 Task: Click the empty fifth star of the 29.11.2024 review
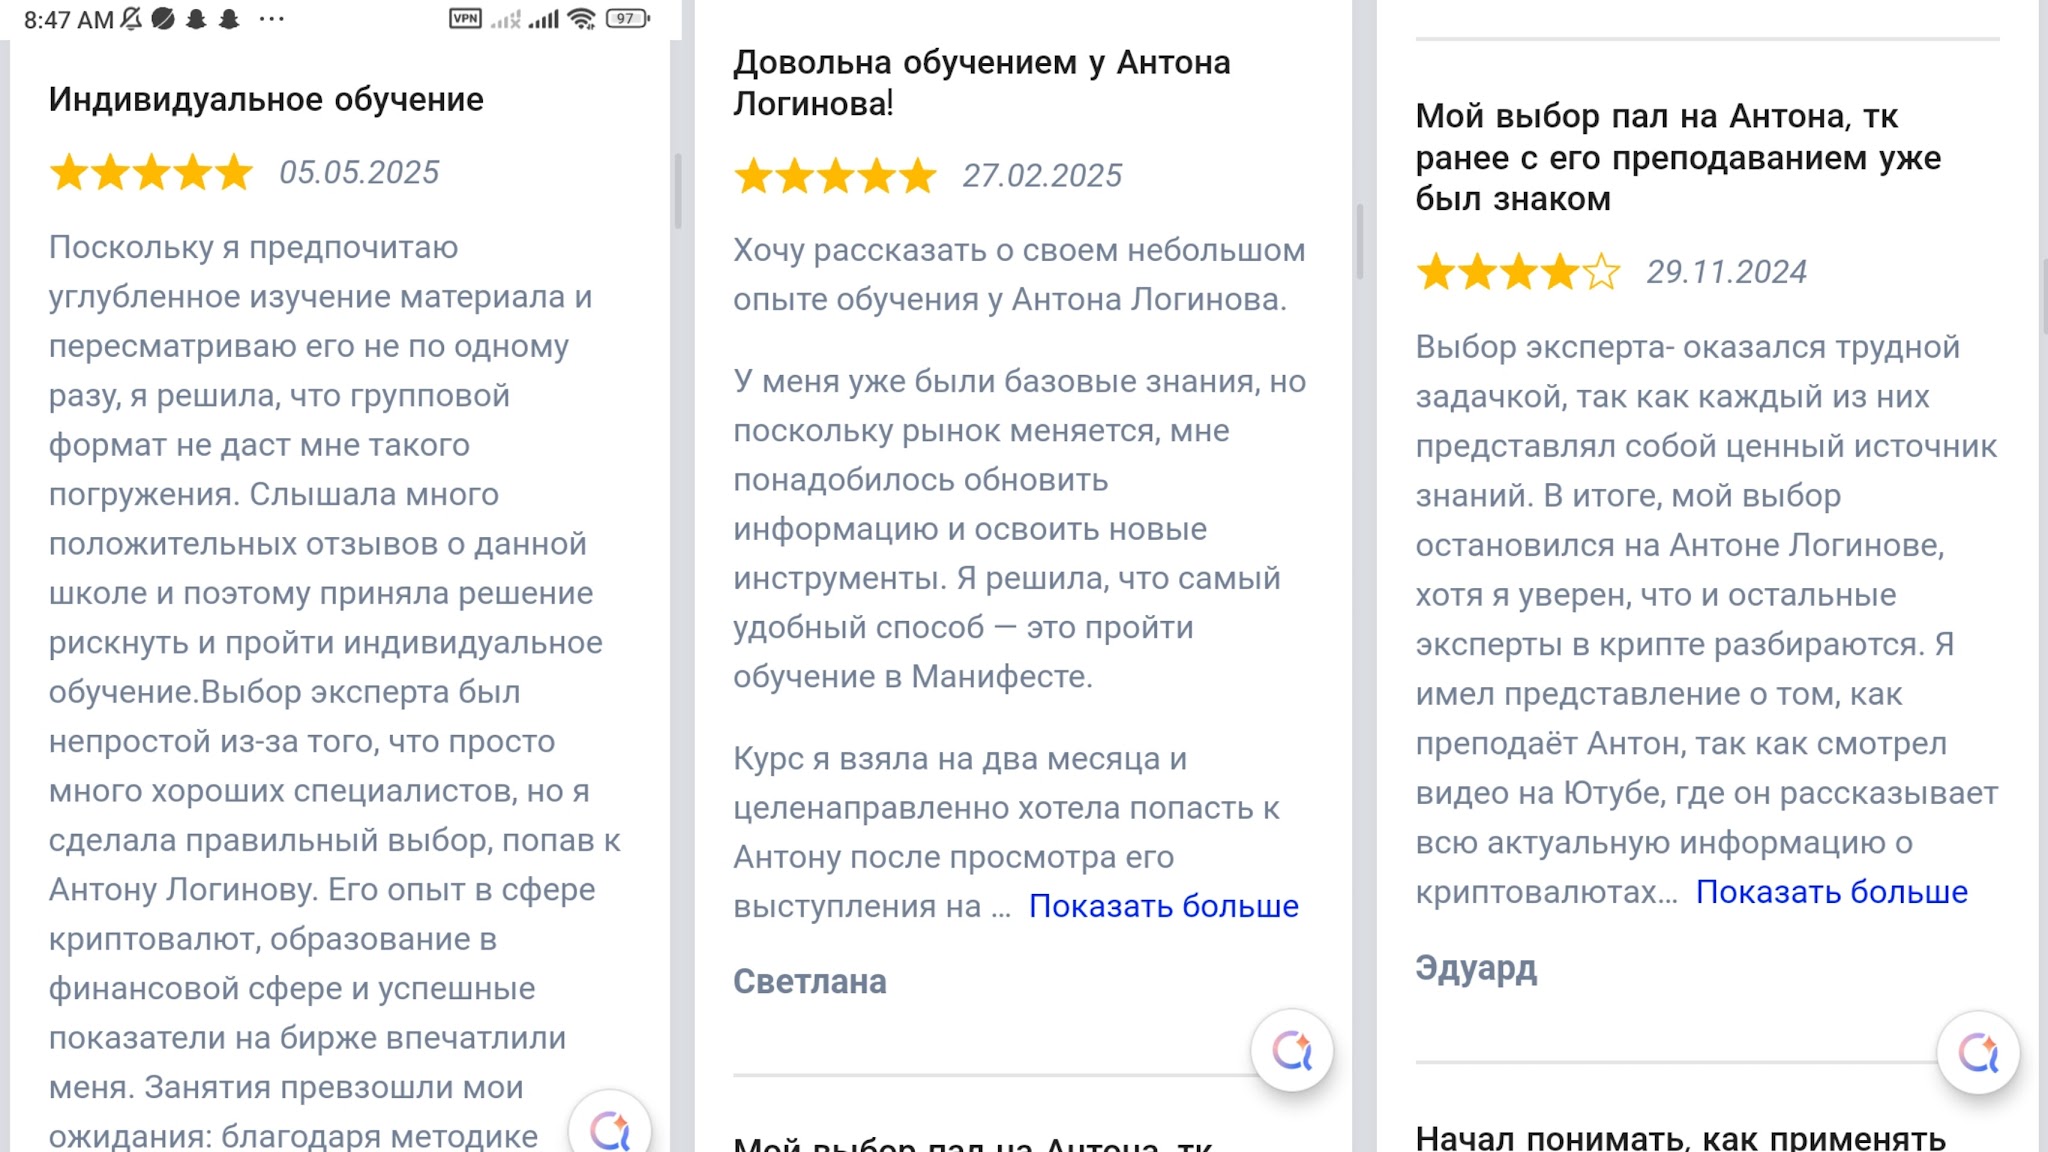[x=1601, y=271]
